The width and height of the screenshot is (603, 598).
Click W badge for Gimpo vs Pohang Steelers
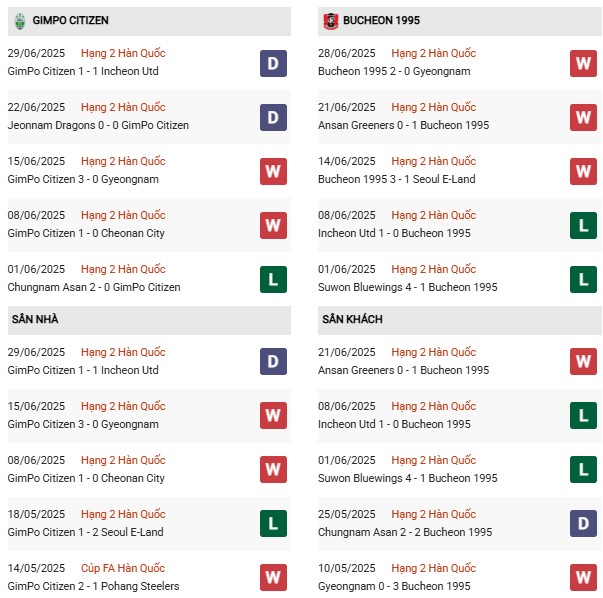pyautogui.click(x=273, y=577)
